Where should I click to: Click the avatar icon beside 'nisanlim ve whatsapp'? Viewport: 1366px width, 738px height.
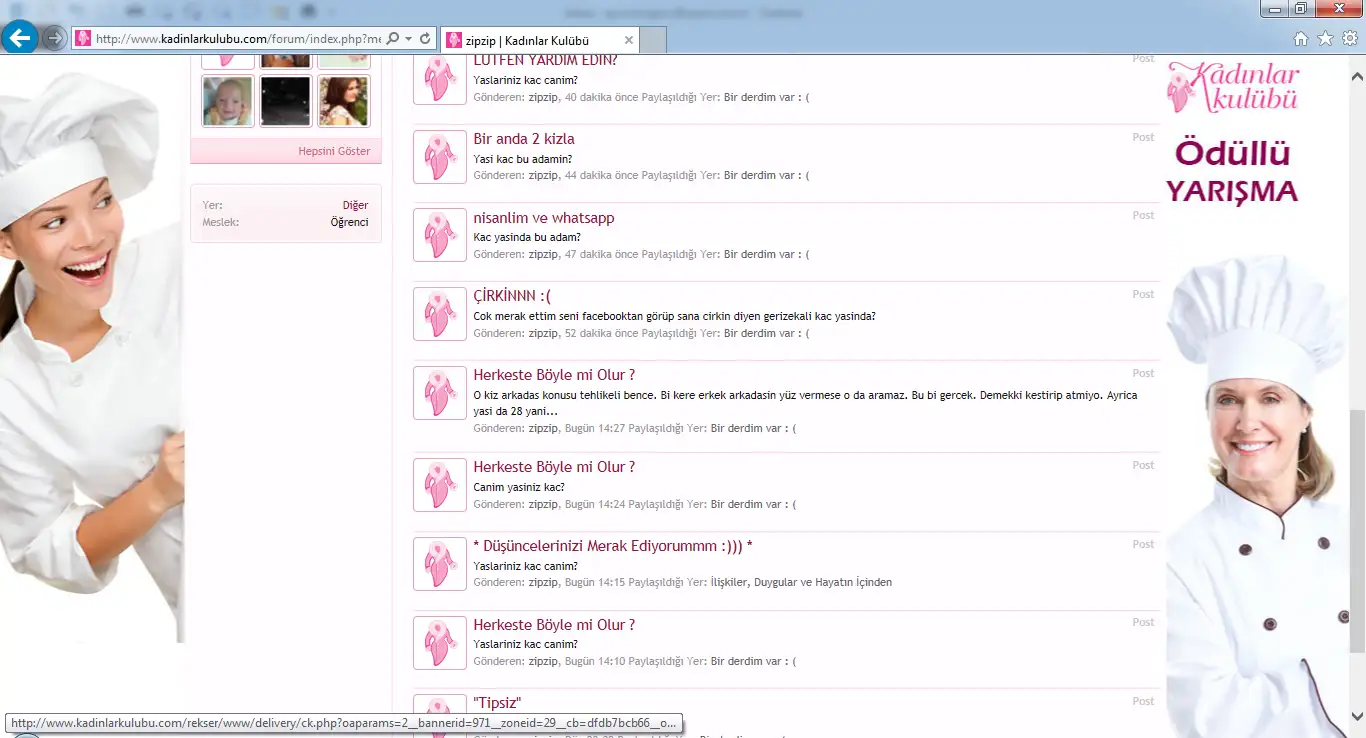click(440, 235)
